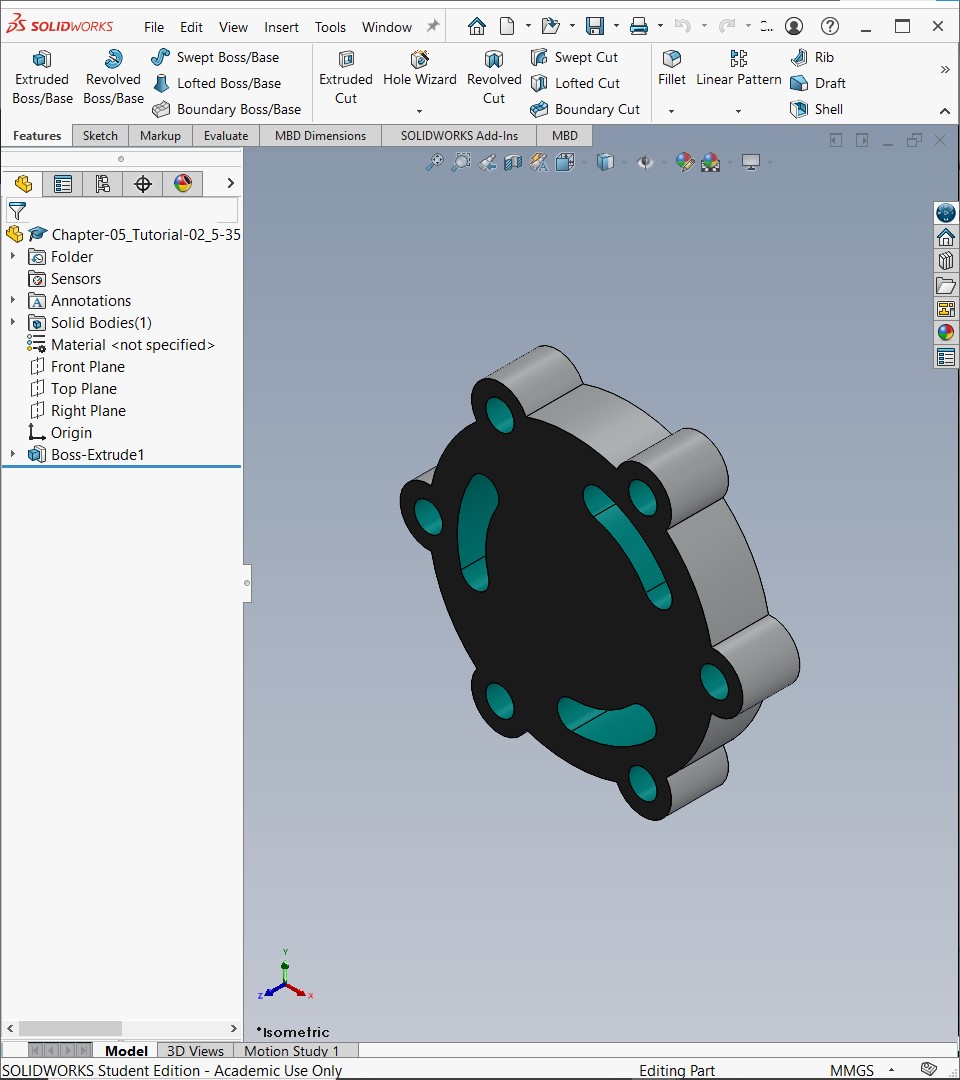The height and width of the screenshot is (1080, 960).
Task: Choose the Extruded Cut tool
Action: point(346,77)
